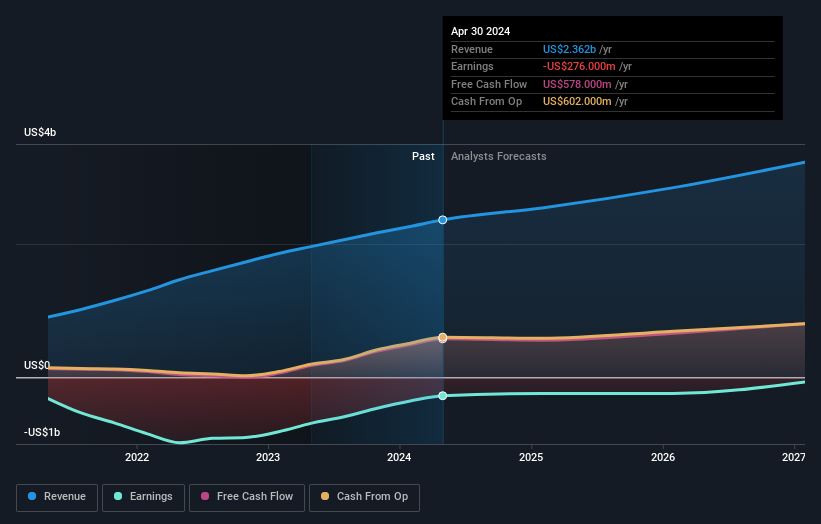Click the blue Revenue legend dot
This screenshot has height=524, width=821.
pyautogui.click(x=32, y=496)
